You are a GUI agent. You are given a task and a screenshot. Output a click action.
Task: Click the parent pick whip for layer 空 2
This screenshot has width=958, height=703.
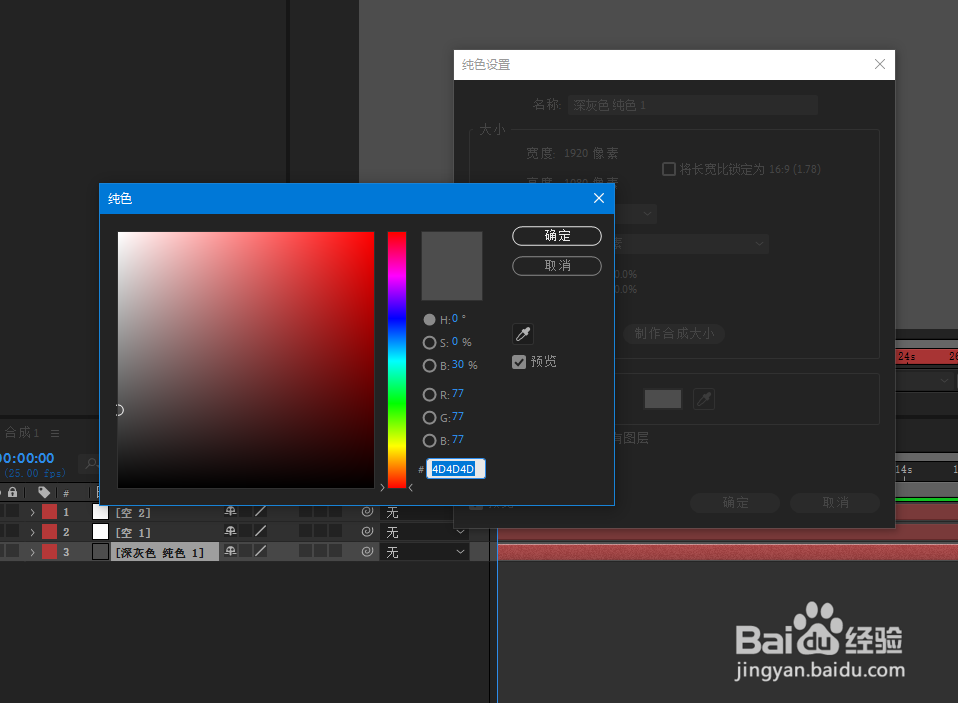click(x=367, y=512)
